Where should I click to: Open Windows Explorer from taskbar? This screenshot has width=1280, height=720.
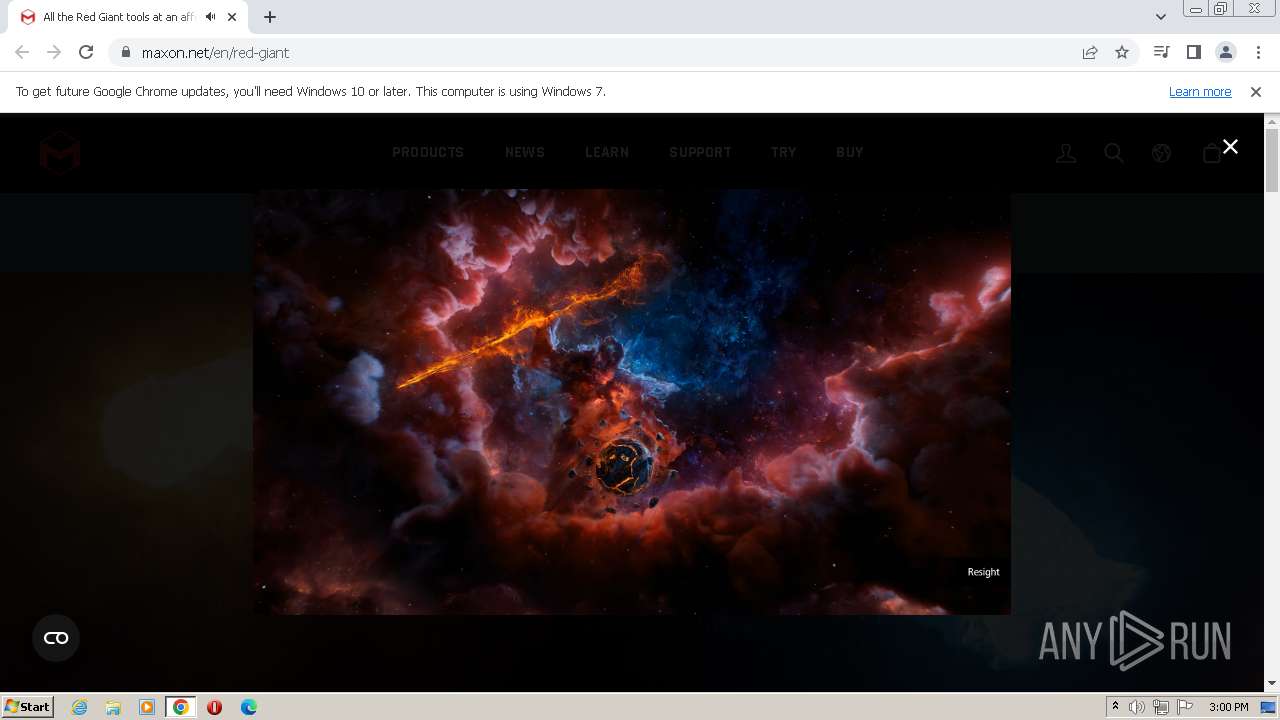pos(113,707)
